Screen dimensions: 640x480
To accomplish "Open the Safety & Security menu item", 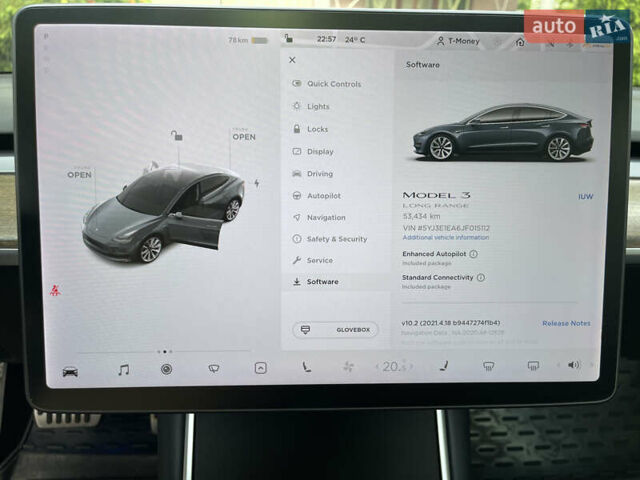I will 336,239.
